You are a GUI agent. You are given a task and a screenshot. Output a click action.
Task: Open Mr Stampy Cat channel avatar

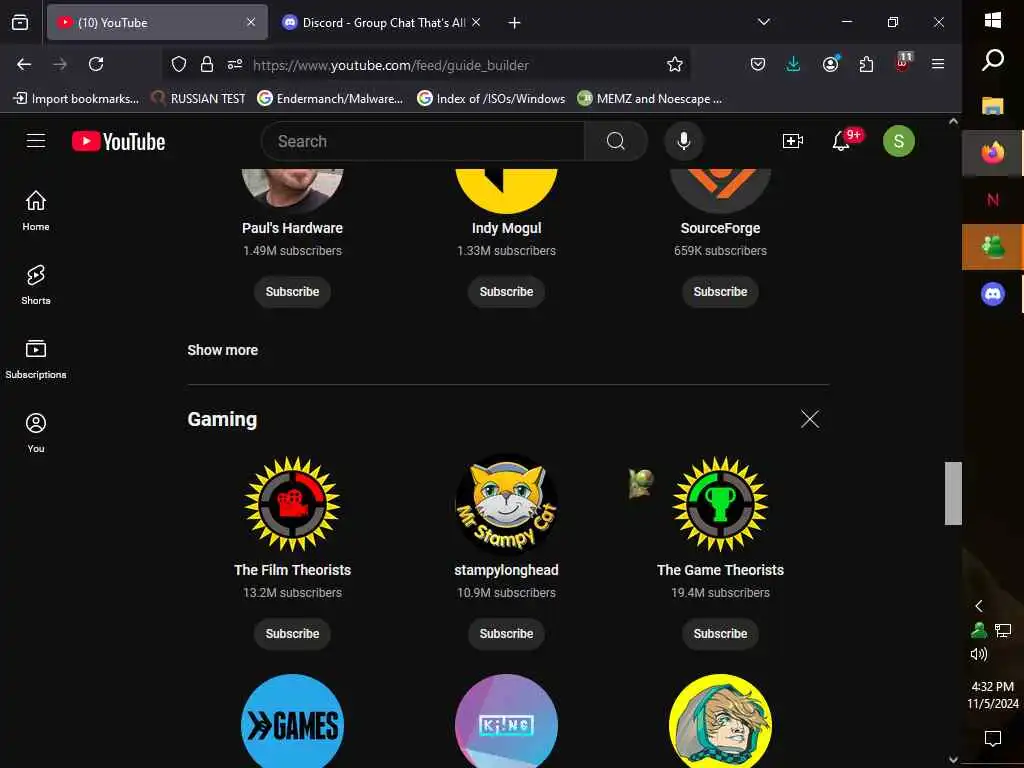pos(506,504)
